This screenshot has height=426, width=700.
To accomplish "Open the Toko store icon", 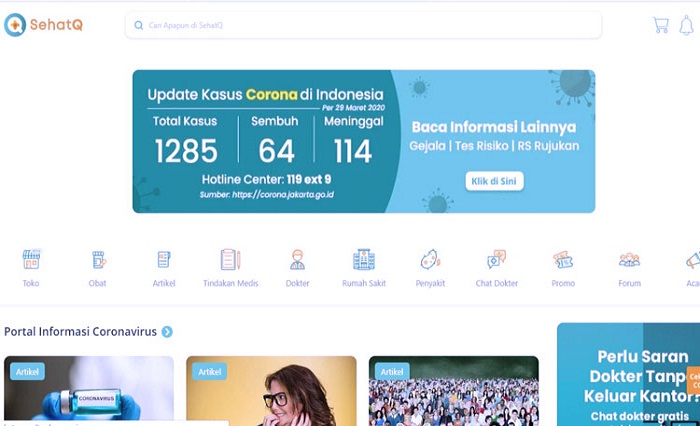I will click(x=32, y=261).
